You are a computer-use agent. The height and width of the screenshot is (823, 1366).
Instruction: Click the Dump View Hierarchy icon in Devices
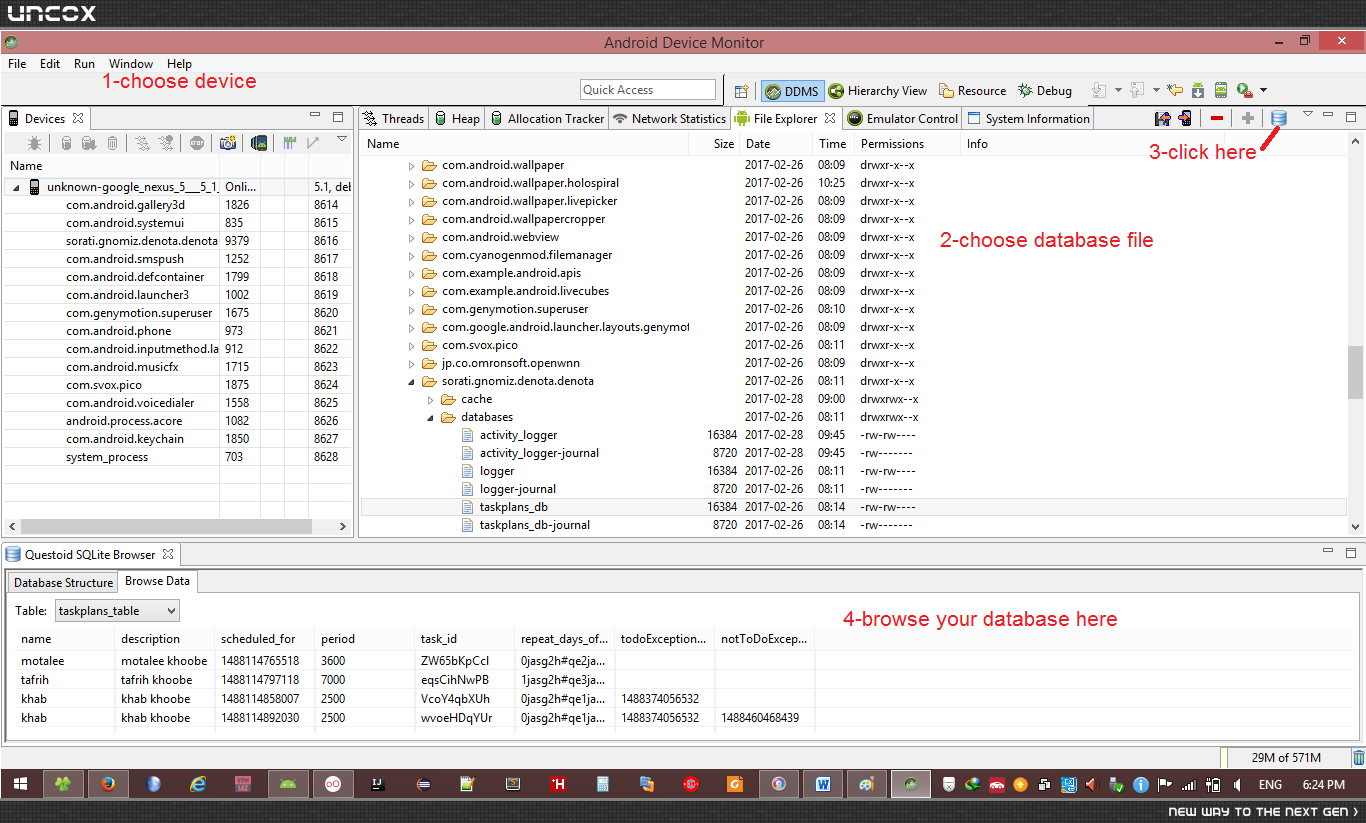(259, 143)
